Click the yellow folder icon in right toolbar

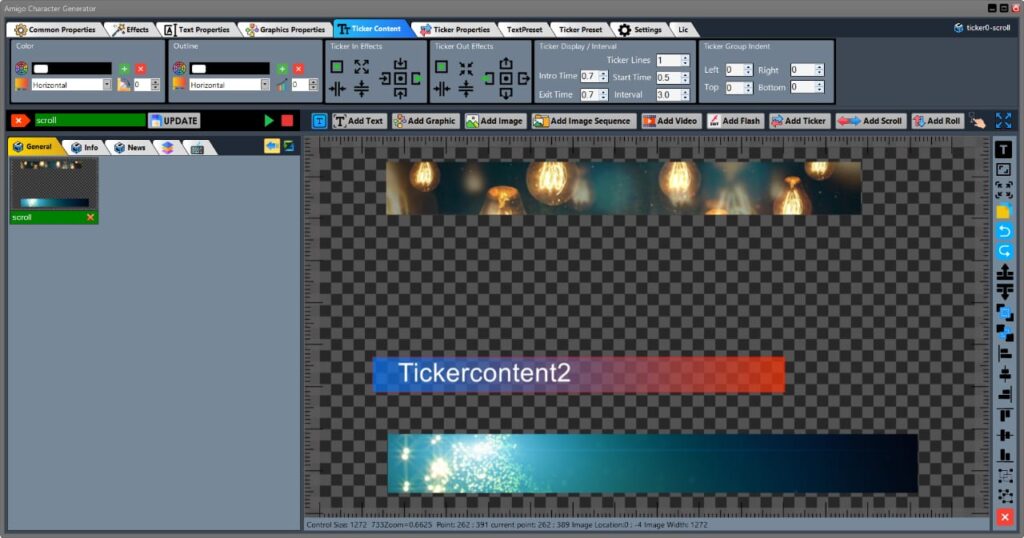click(x=1004, y=211)
